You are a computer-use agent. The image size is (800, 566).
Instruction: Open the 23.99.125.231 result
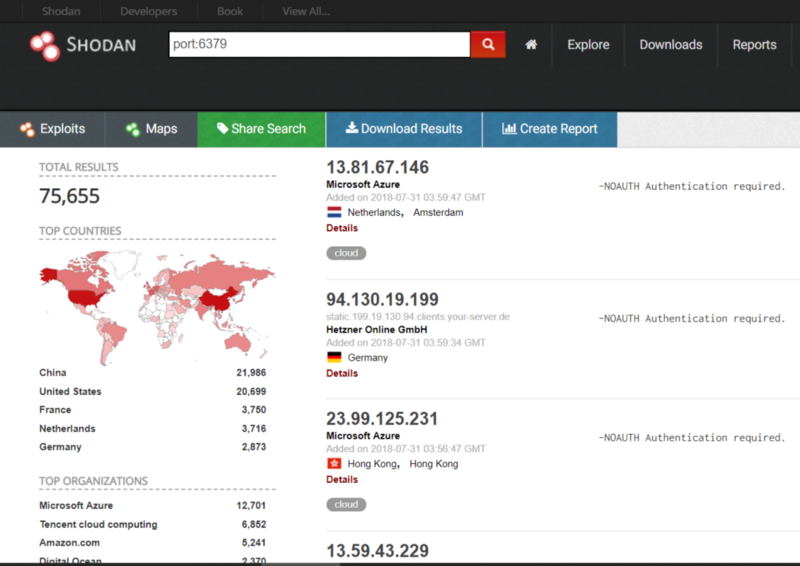click(x=382, y=419)
